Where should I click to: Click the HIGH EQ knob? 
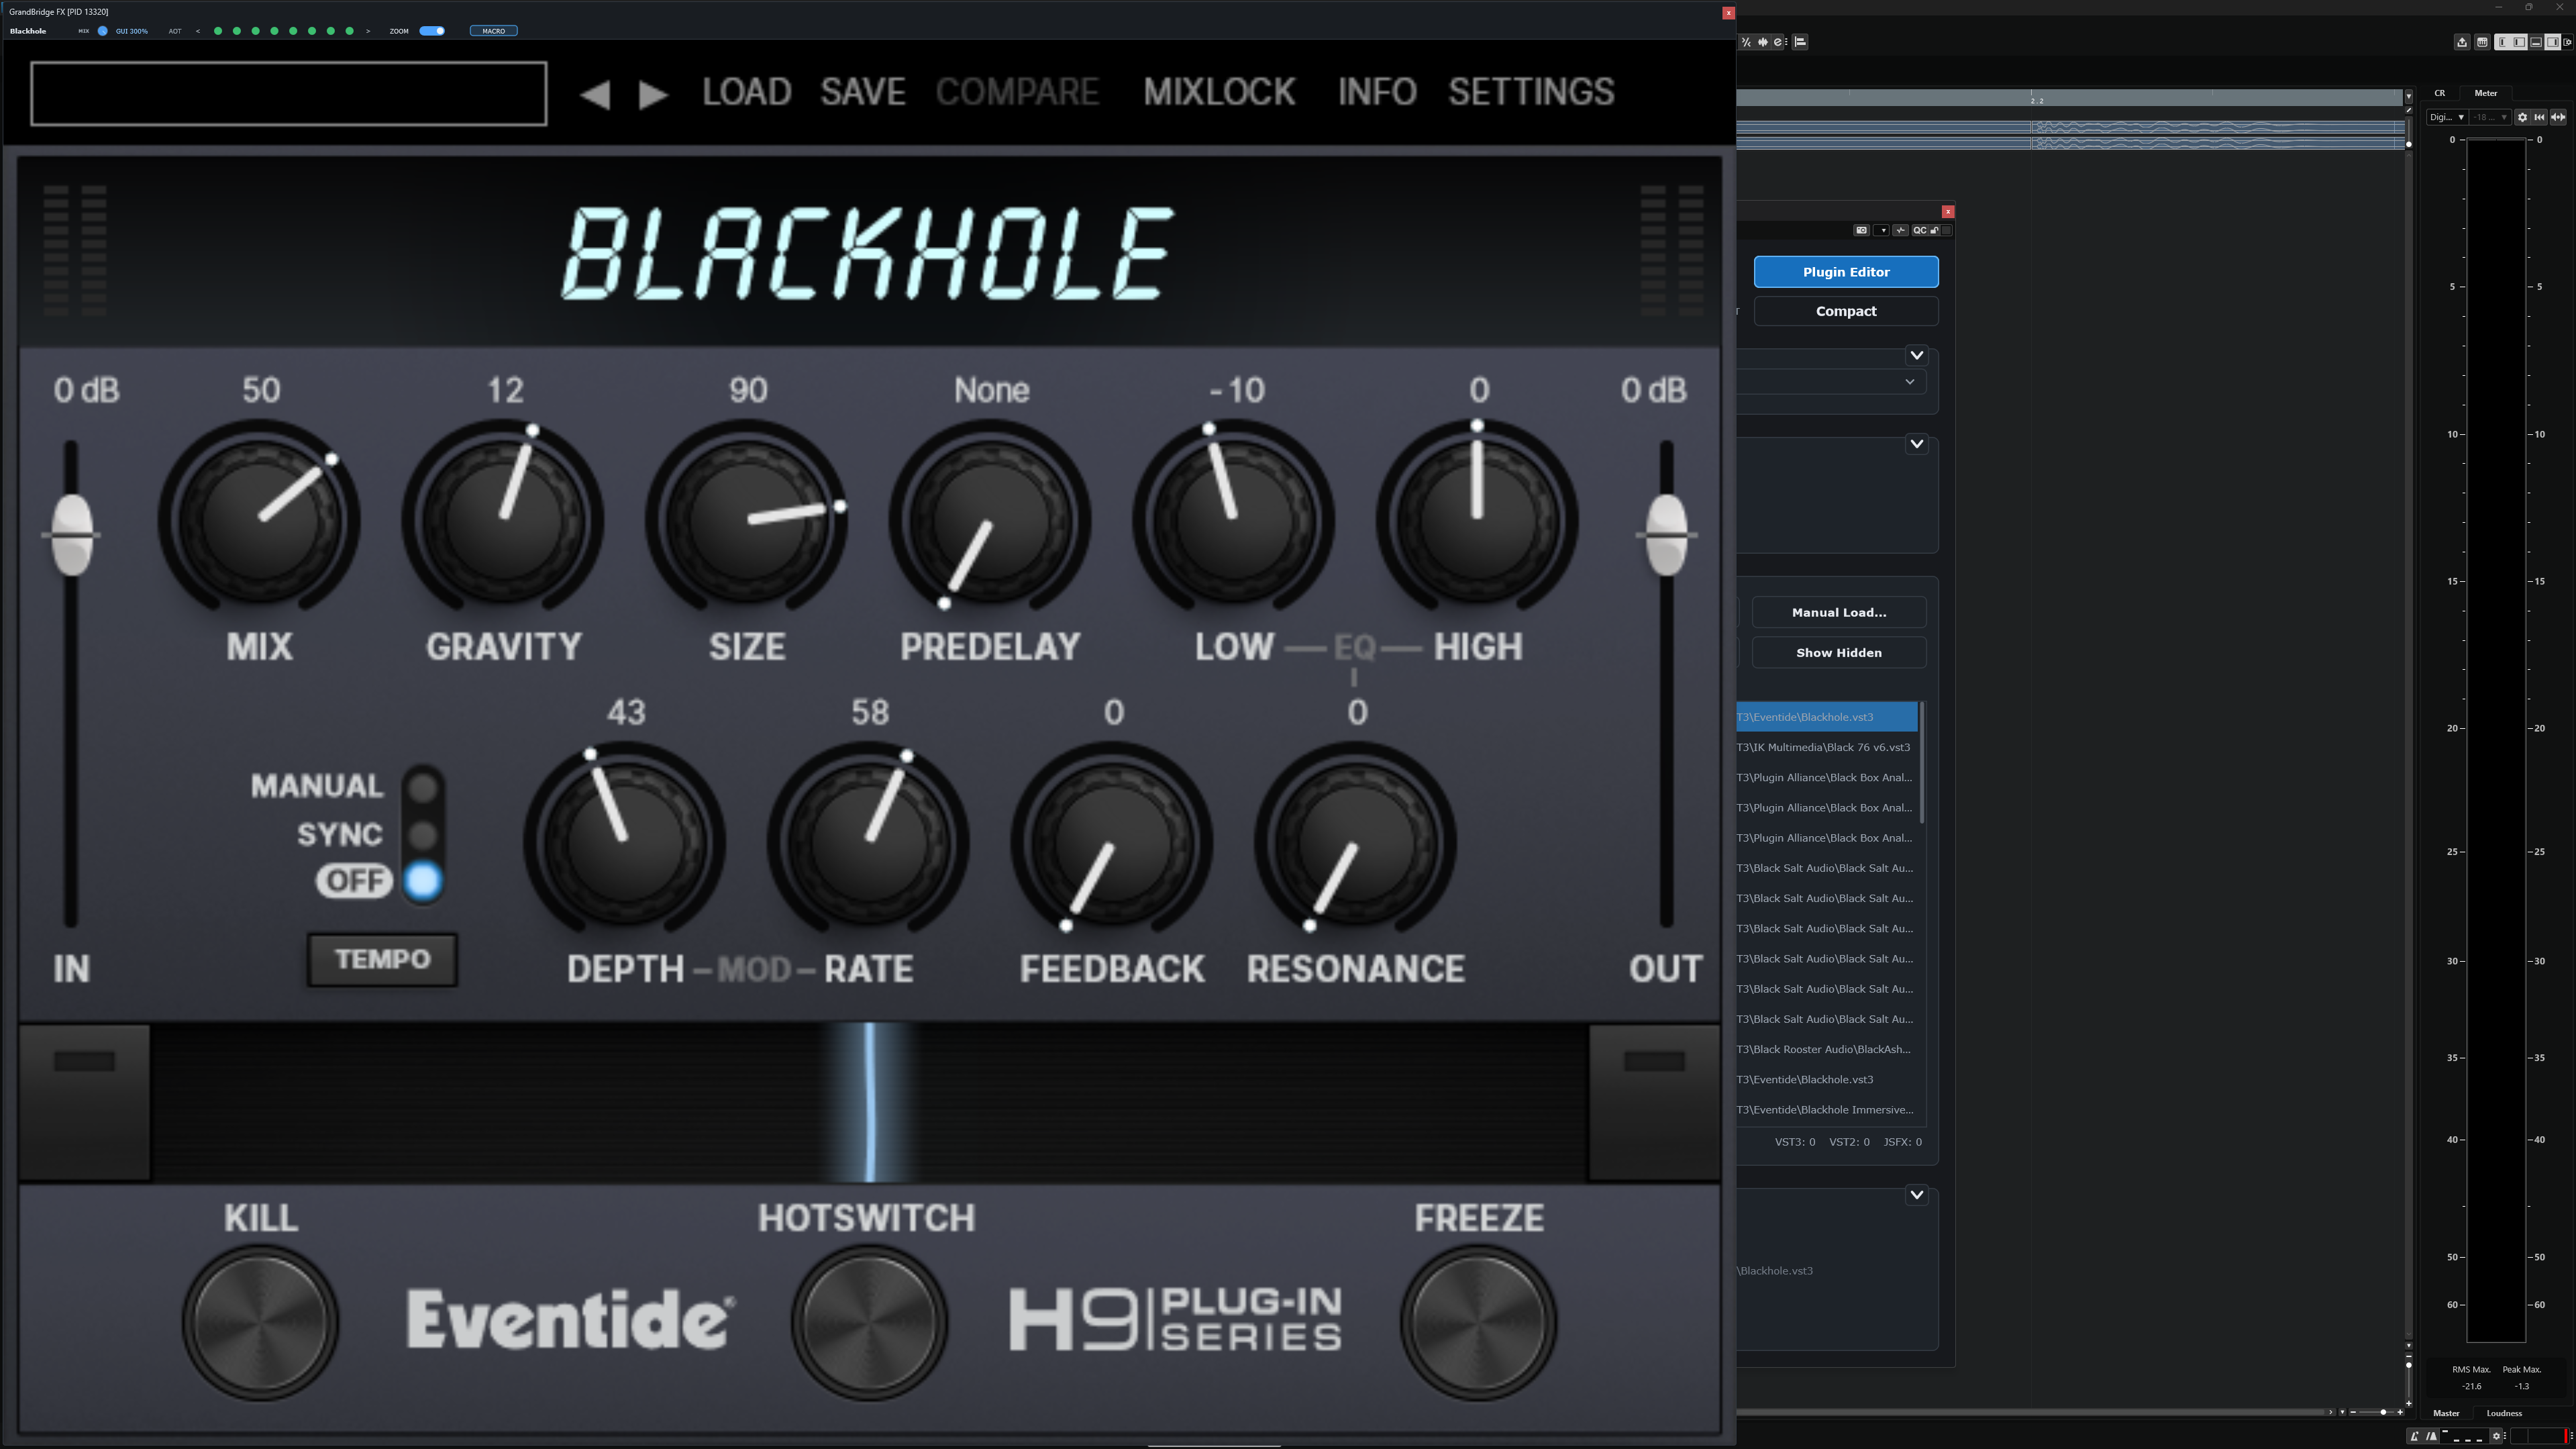[x=1477, y=520]
